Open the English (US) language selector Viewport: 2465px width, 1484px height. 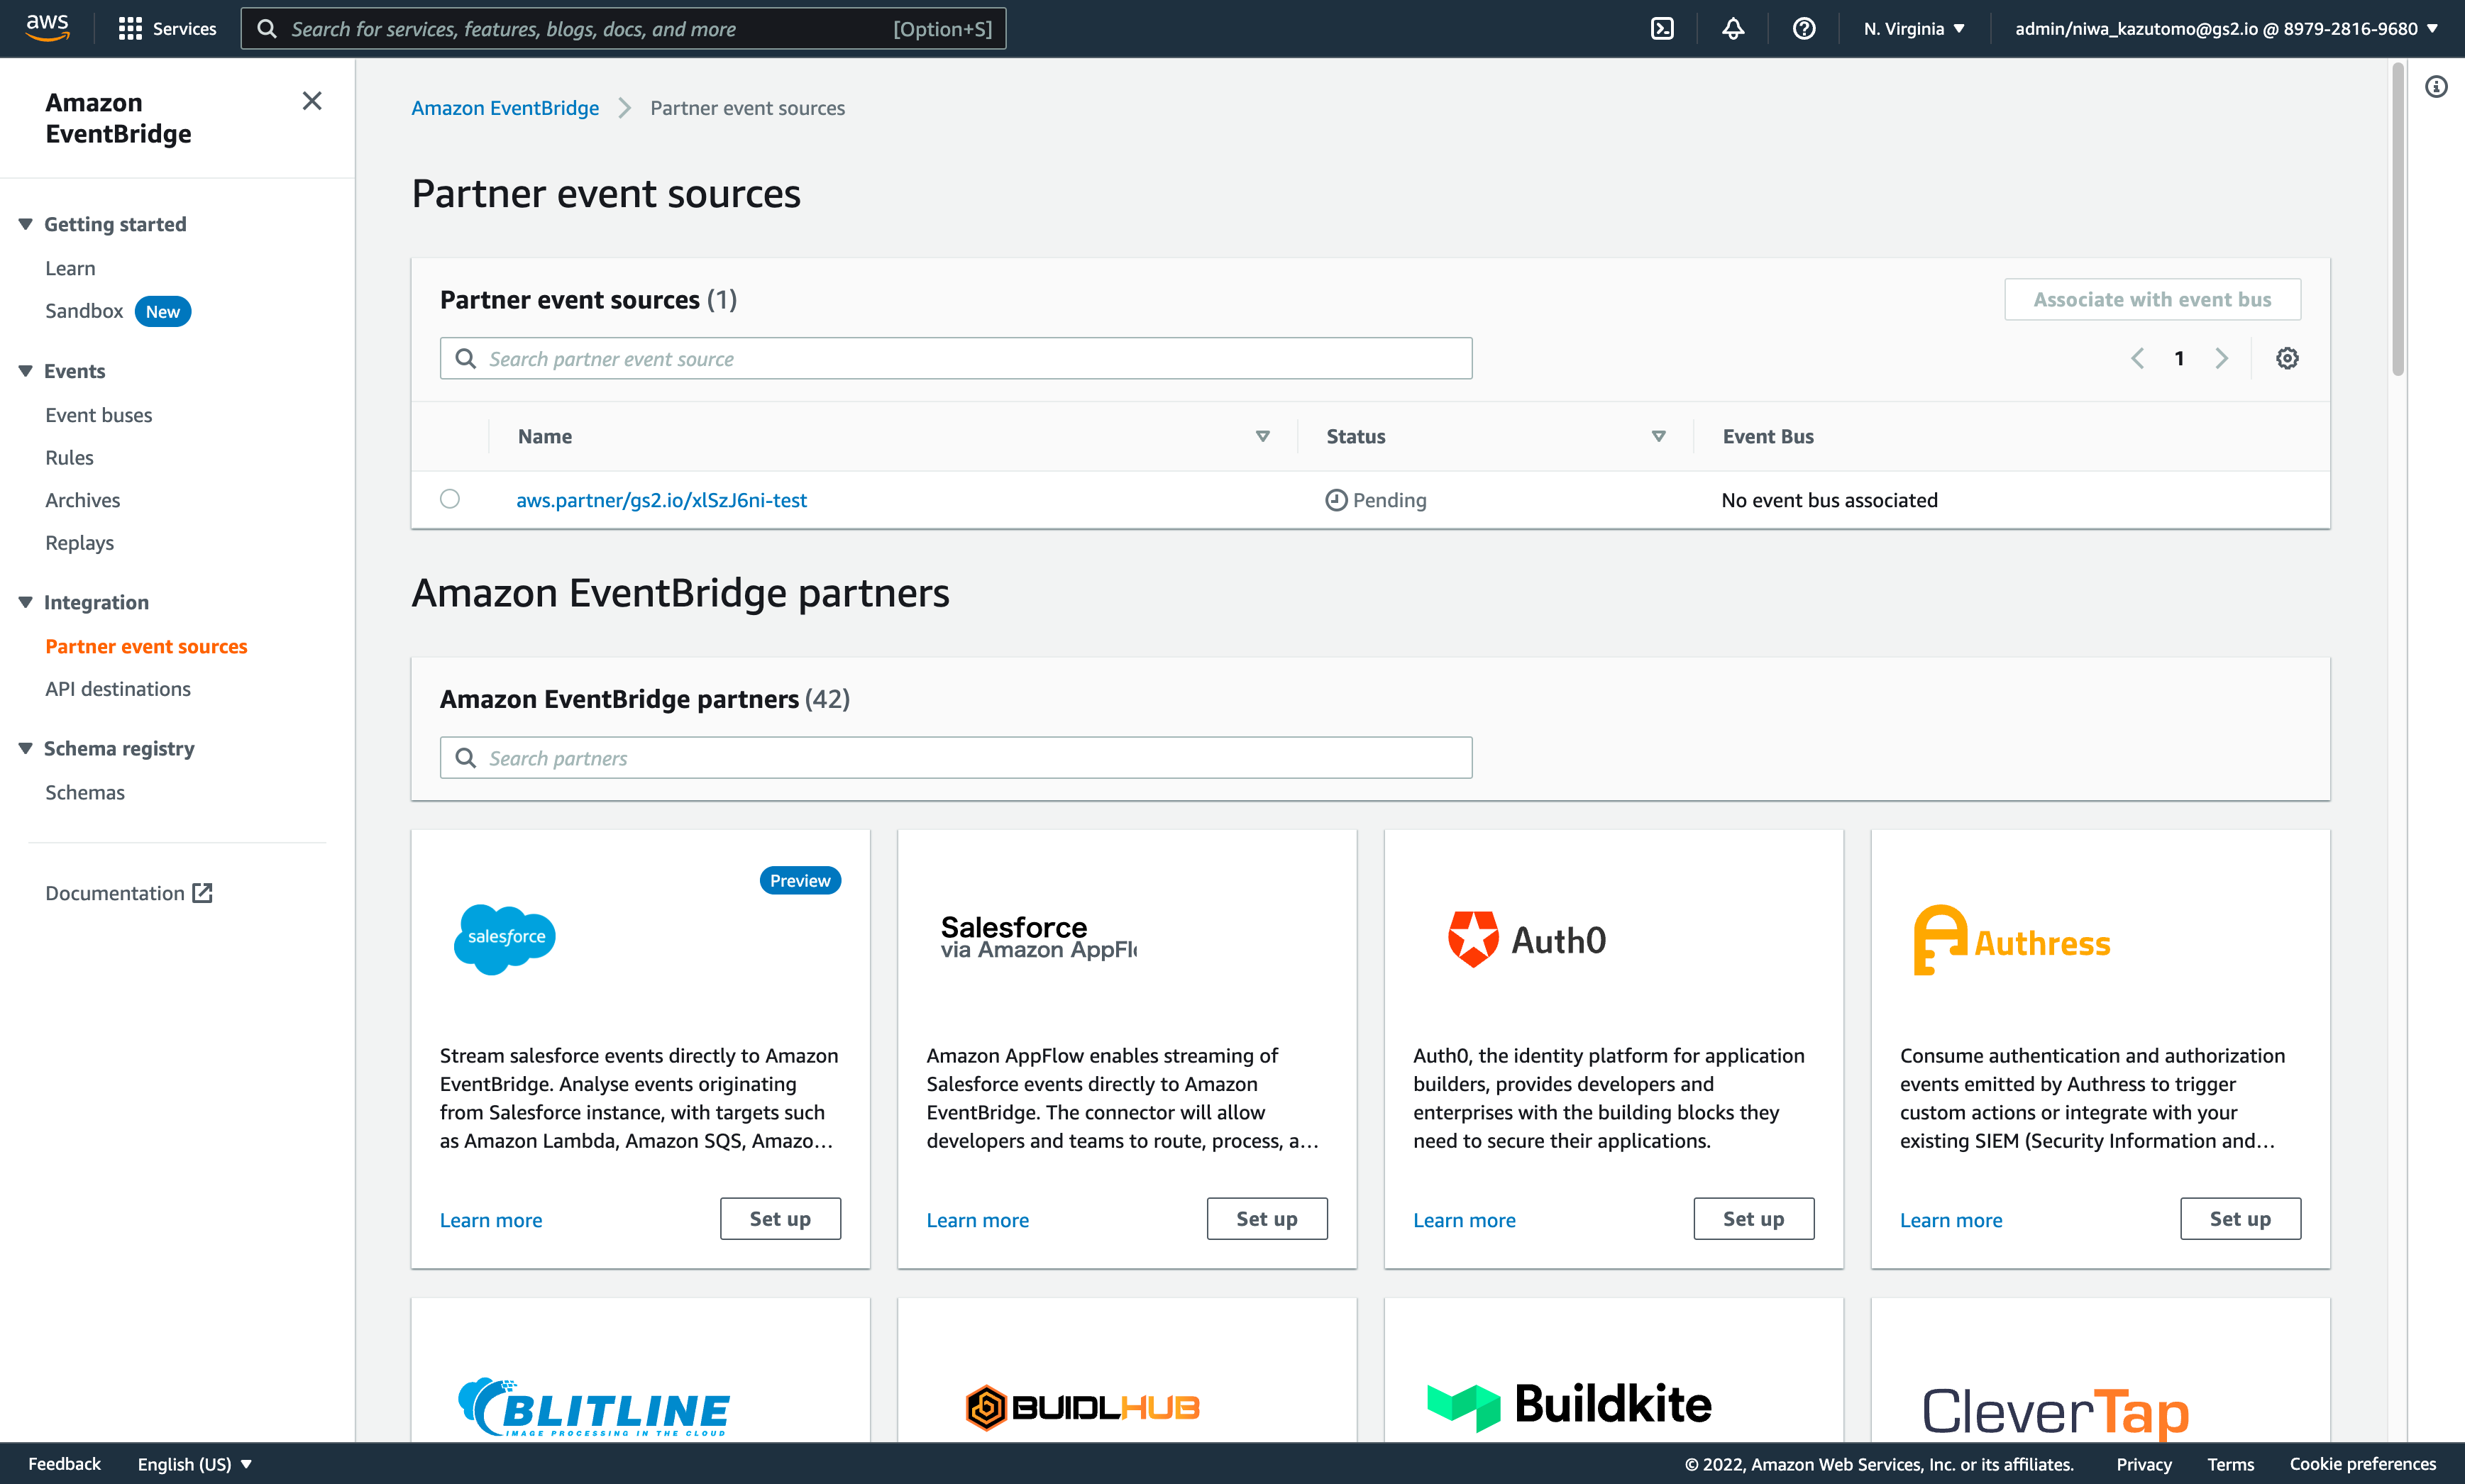pyautogui.click(x=195, y=1464)
